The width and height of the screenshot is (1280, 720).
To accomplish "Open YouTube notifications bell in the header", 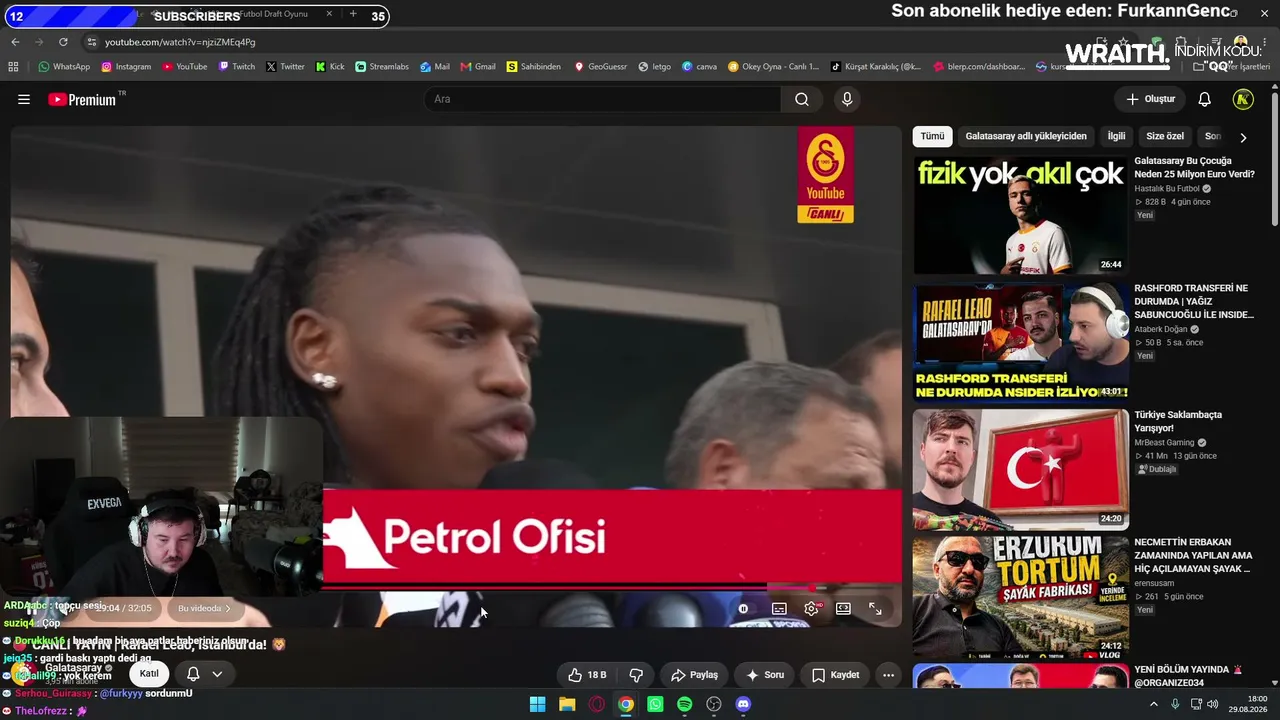I will (1205, 99).
